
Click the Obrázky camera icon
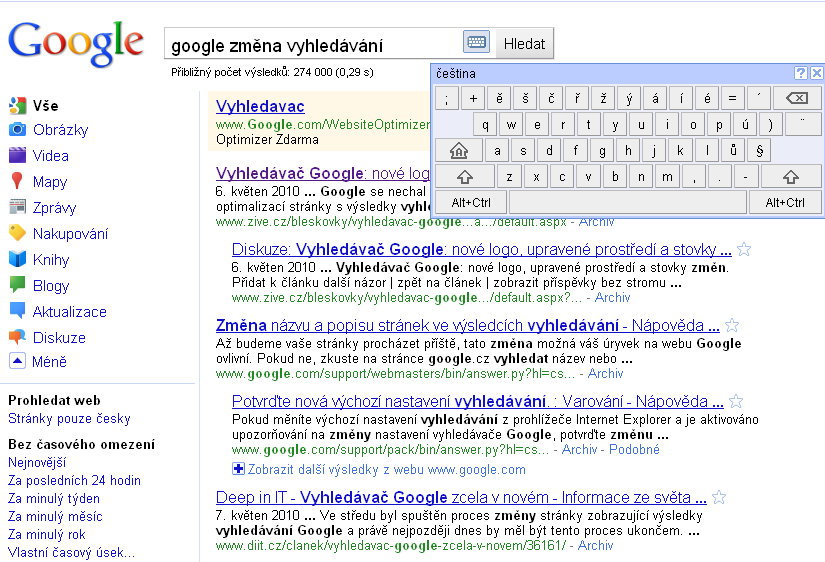17,129
